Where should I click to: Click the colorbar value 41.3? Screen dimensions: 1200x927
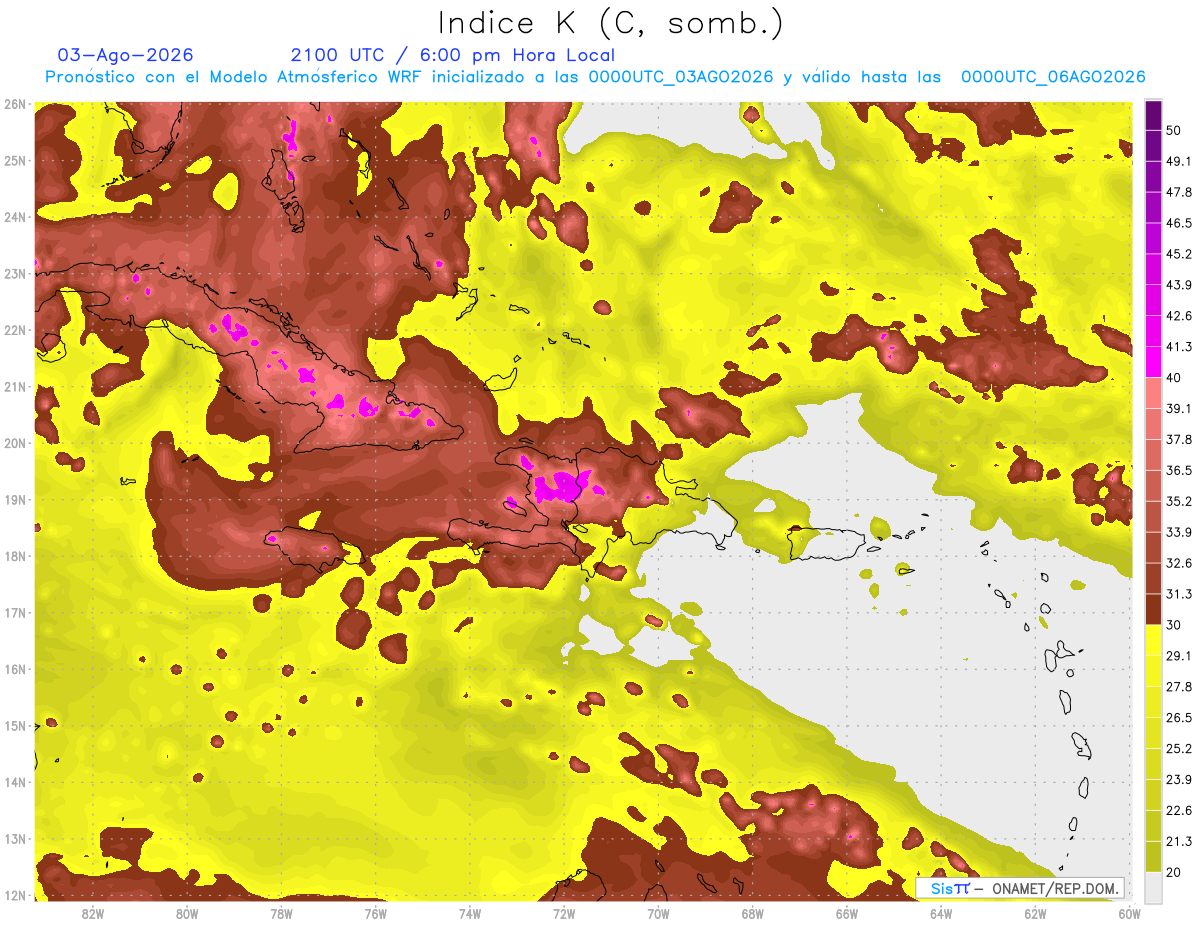[x=1179, y=347]
